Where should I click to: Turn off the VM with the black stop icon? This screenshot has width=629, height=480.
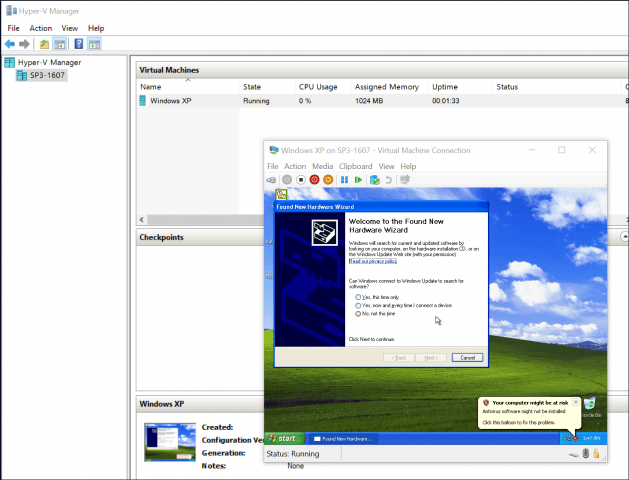pos(301,180)
